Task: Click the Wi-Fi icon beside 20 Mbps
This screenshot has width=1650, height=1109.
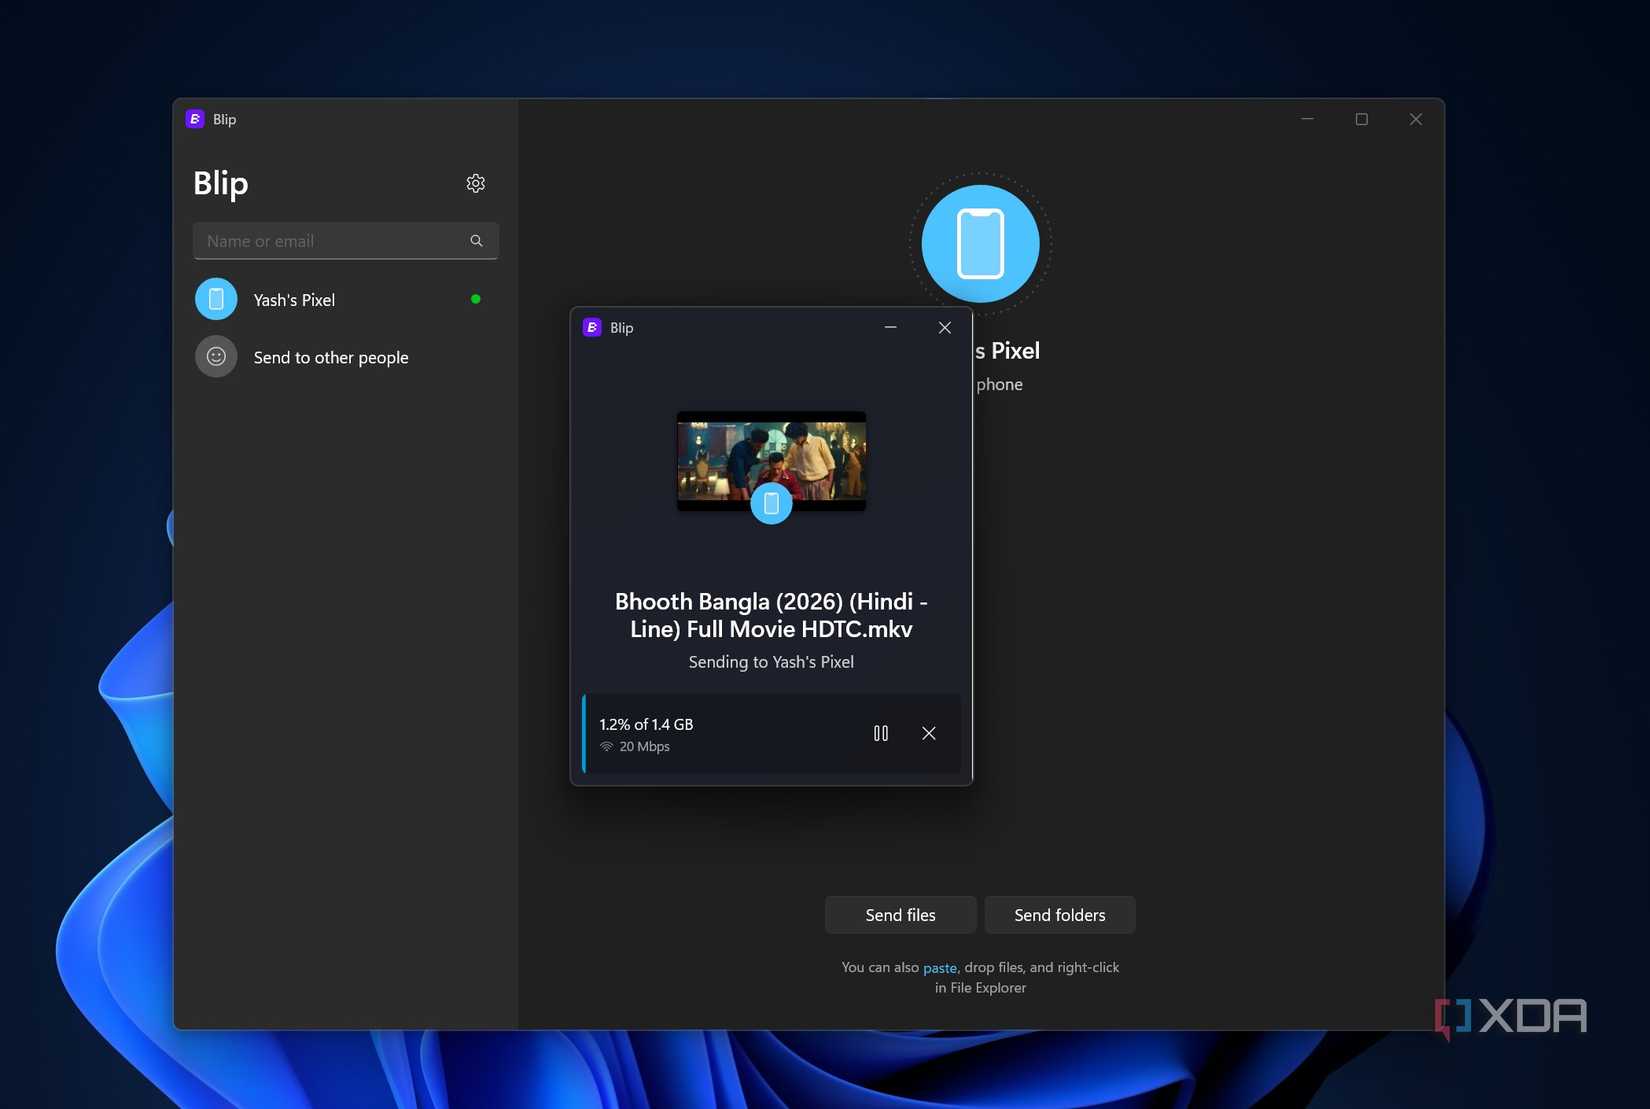Action: pyautogui.click(x=607, y=747)
